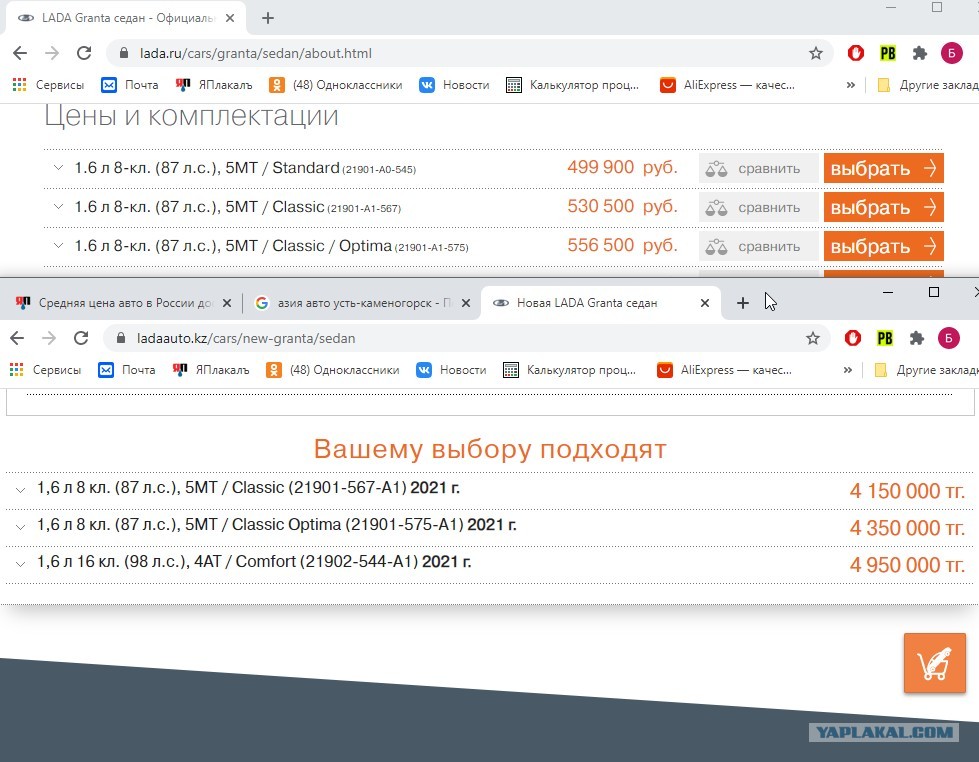View site info lock in ladaauto.kz window
Screen dimensions: 979x762
[121, 338]
